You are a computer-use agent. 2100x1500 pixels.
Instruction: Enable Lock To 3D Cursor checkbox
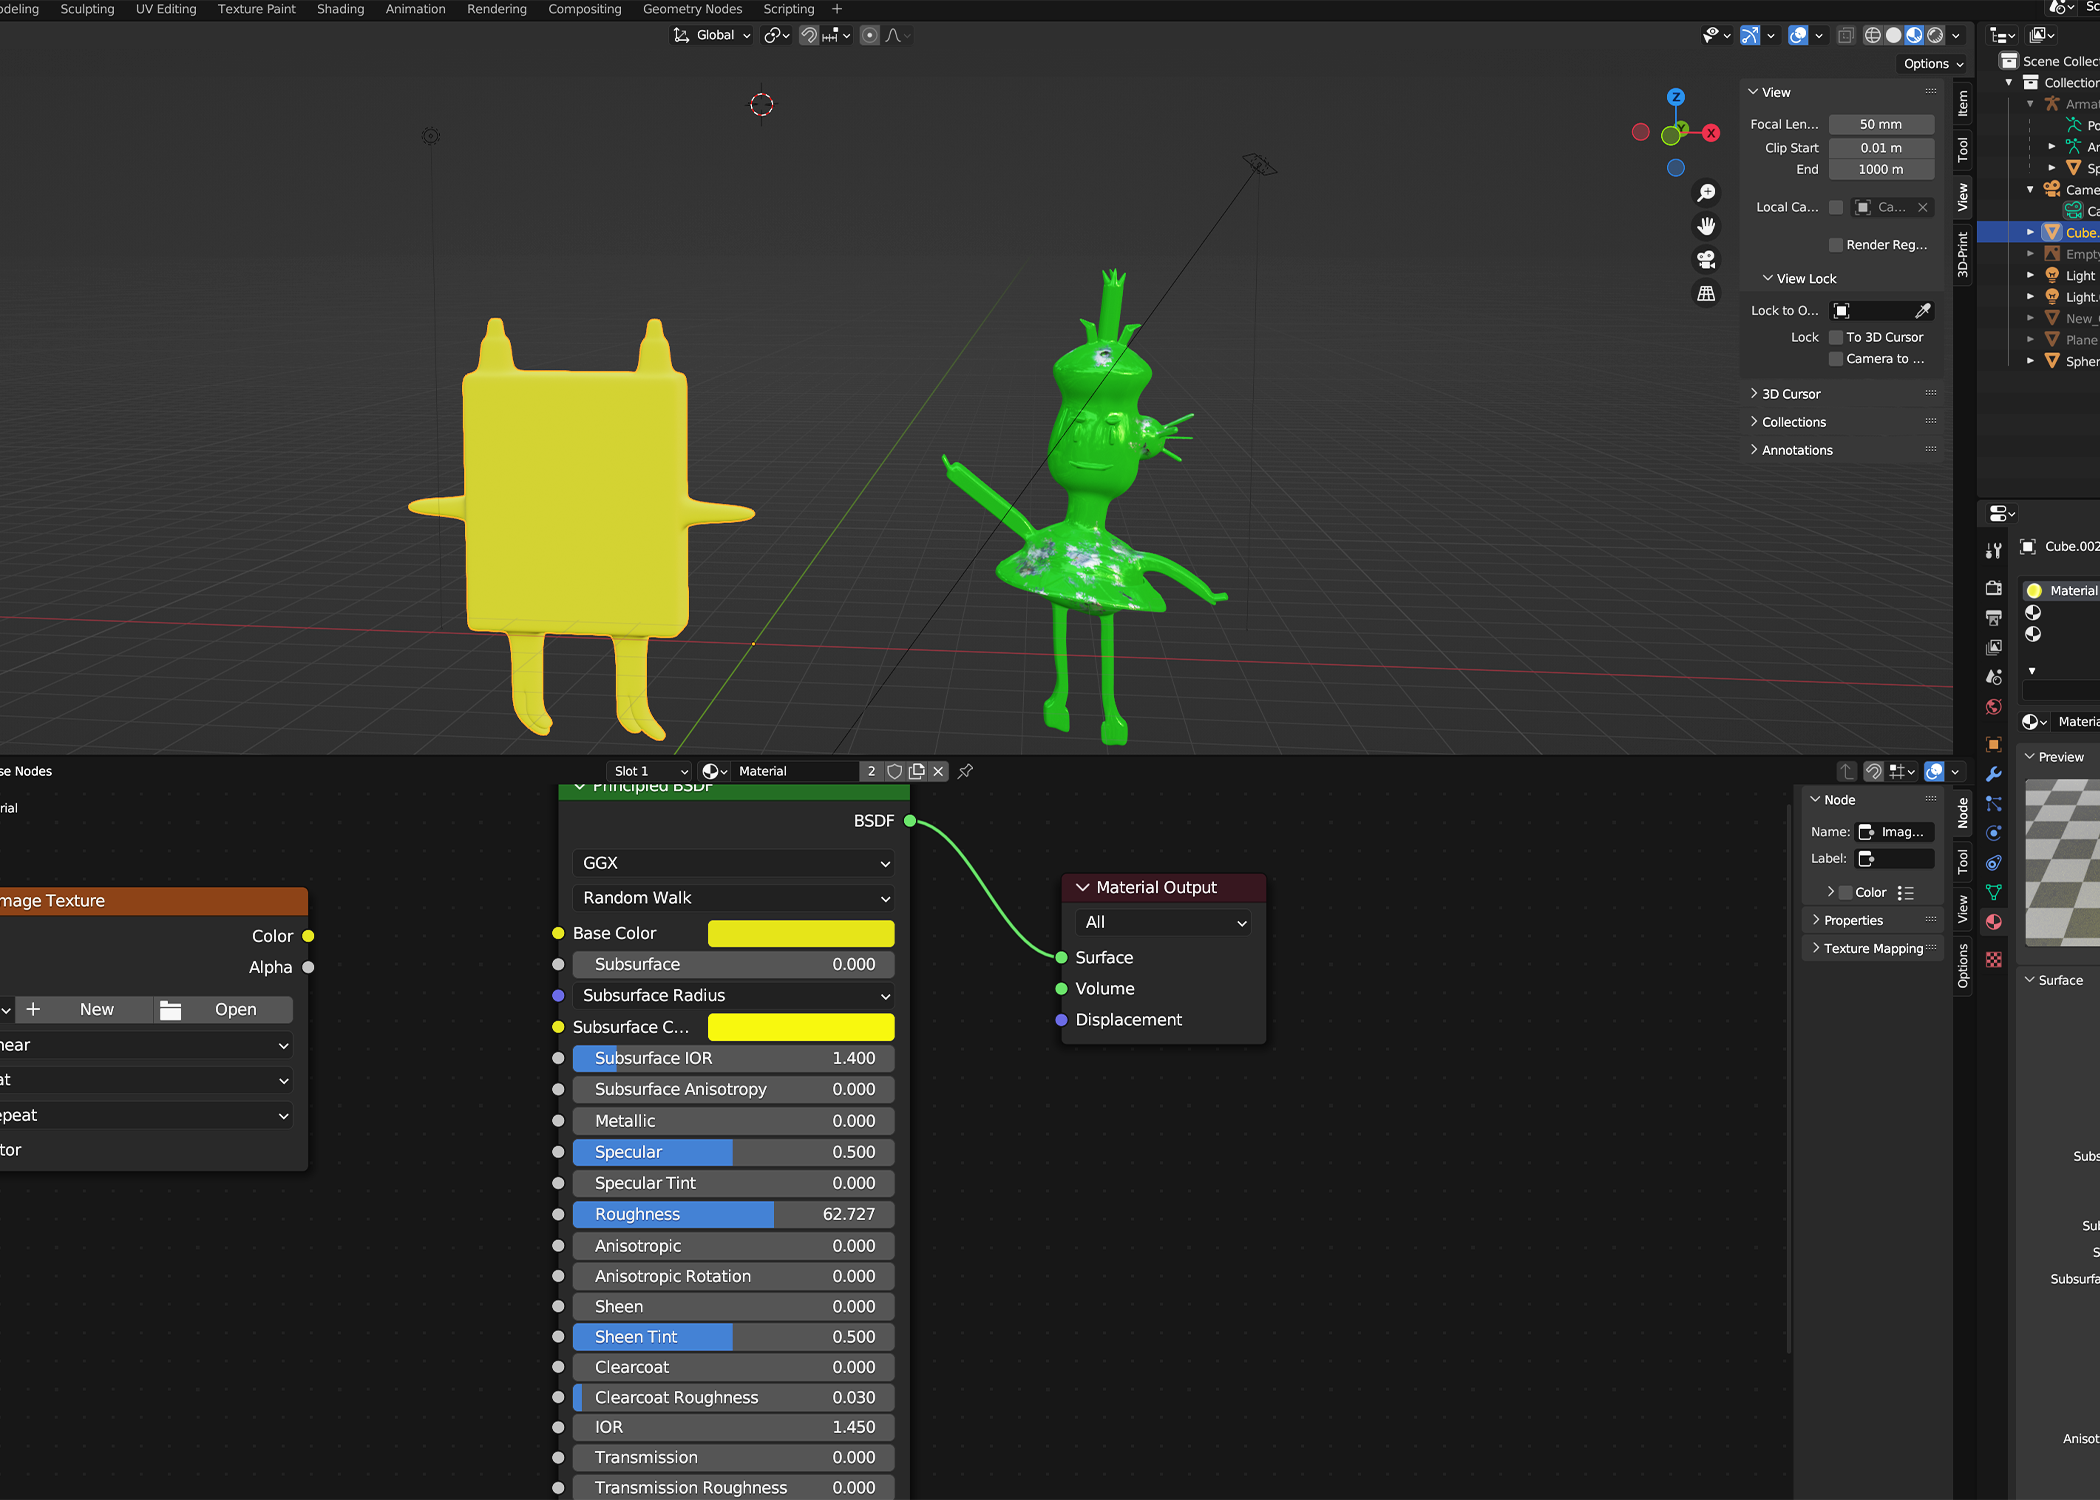1836,337
